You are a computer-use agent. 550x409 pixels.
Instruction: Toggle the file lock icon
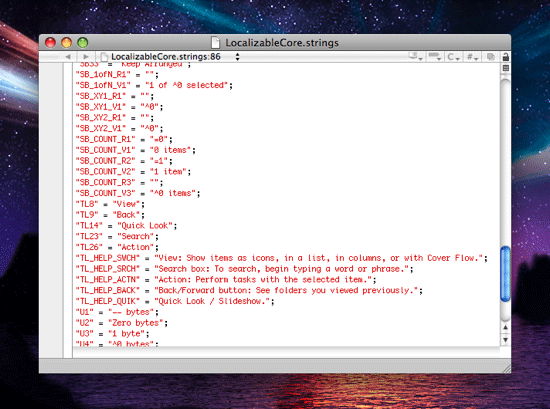(x=505, y=56)
